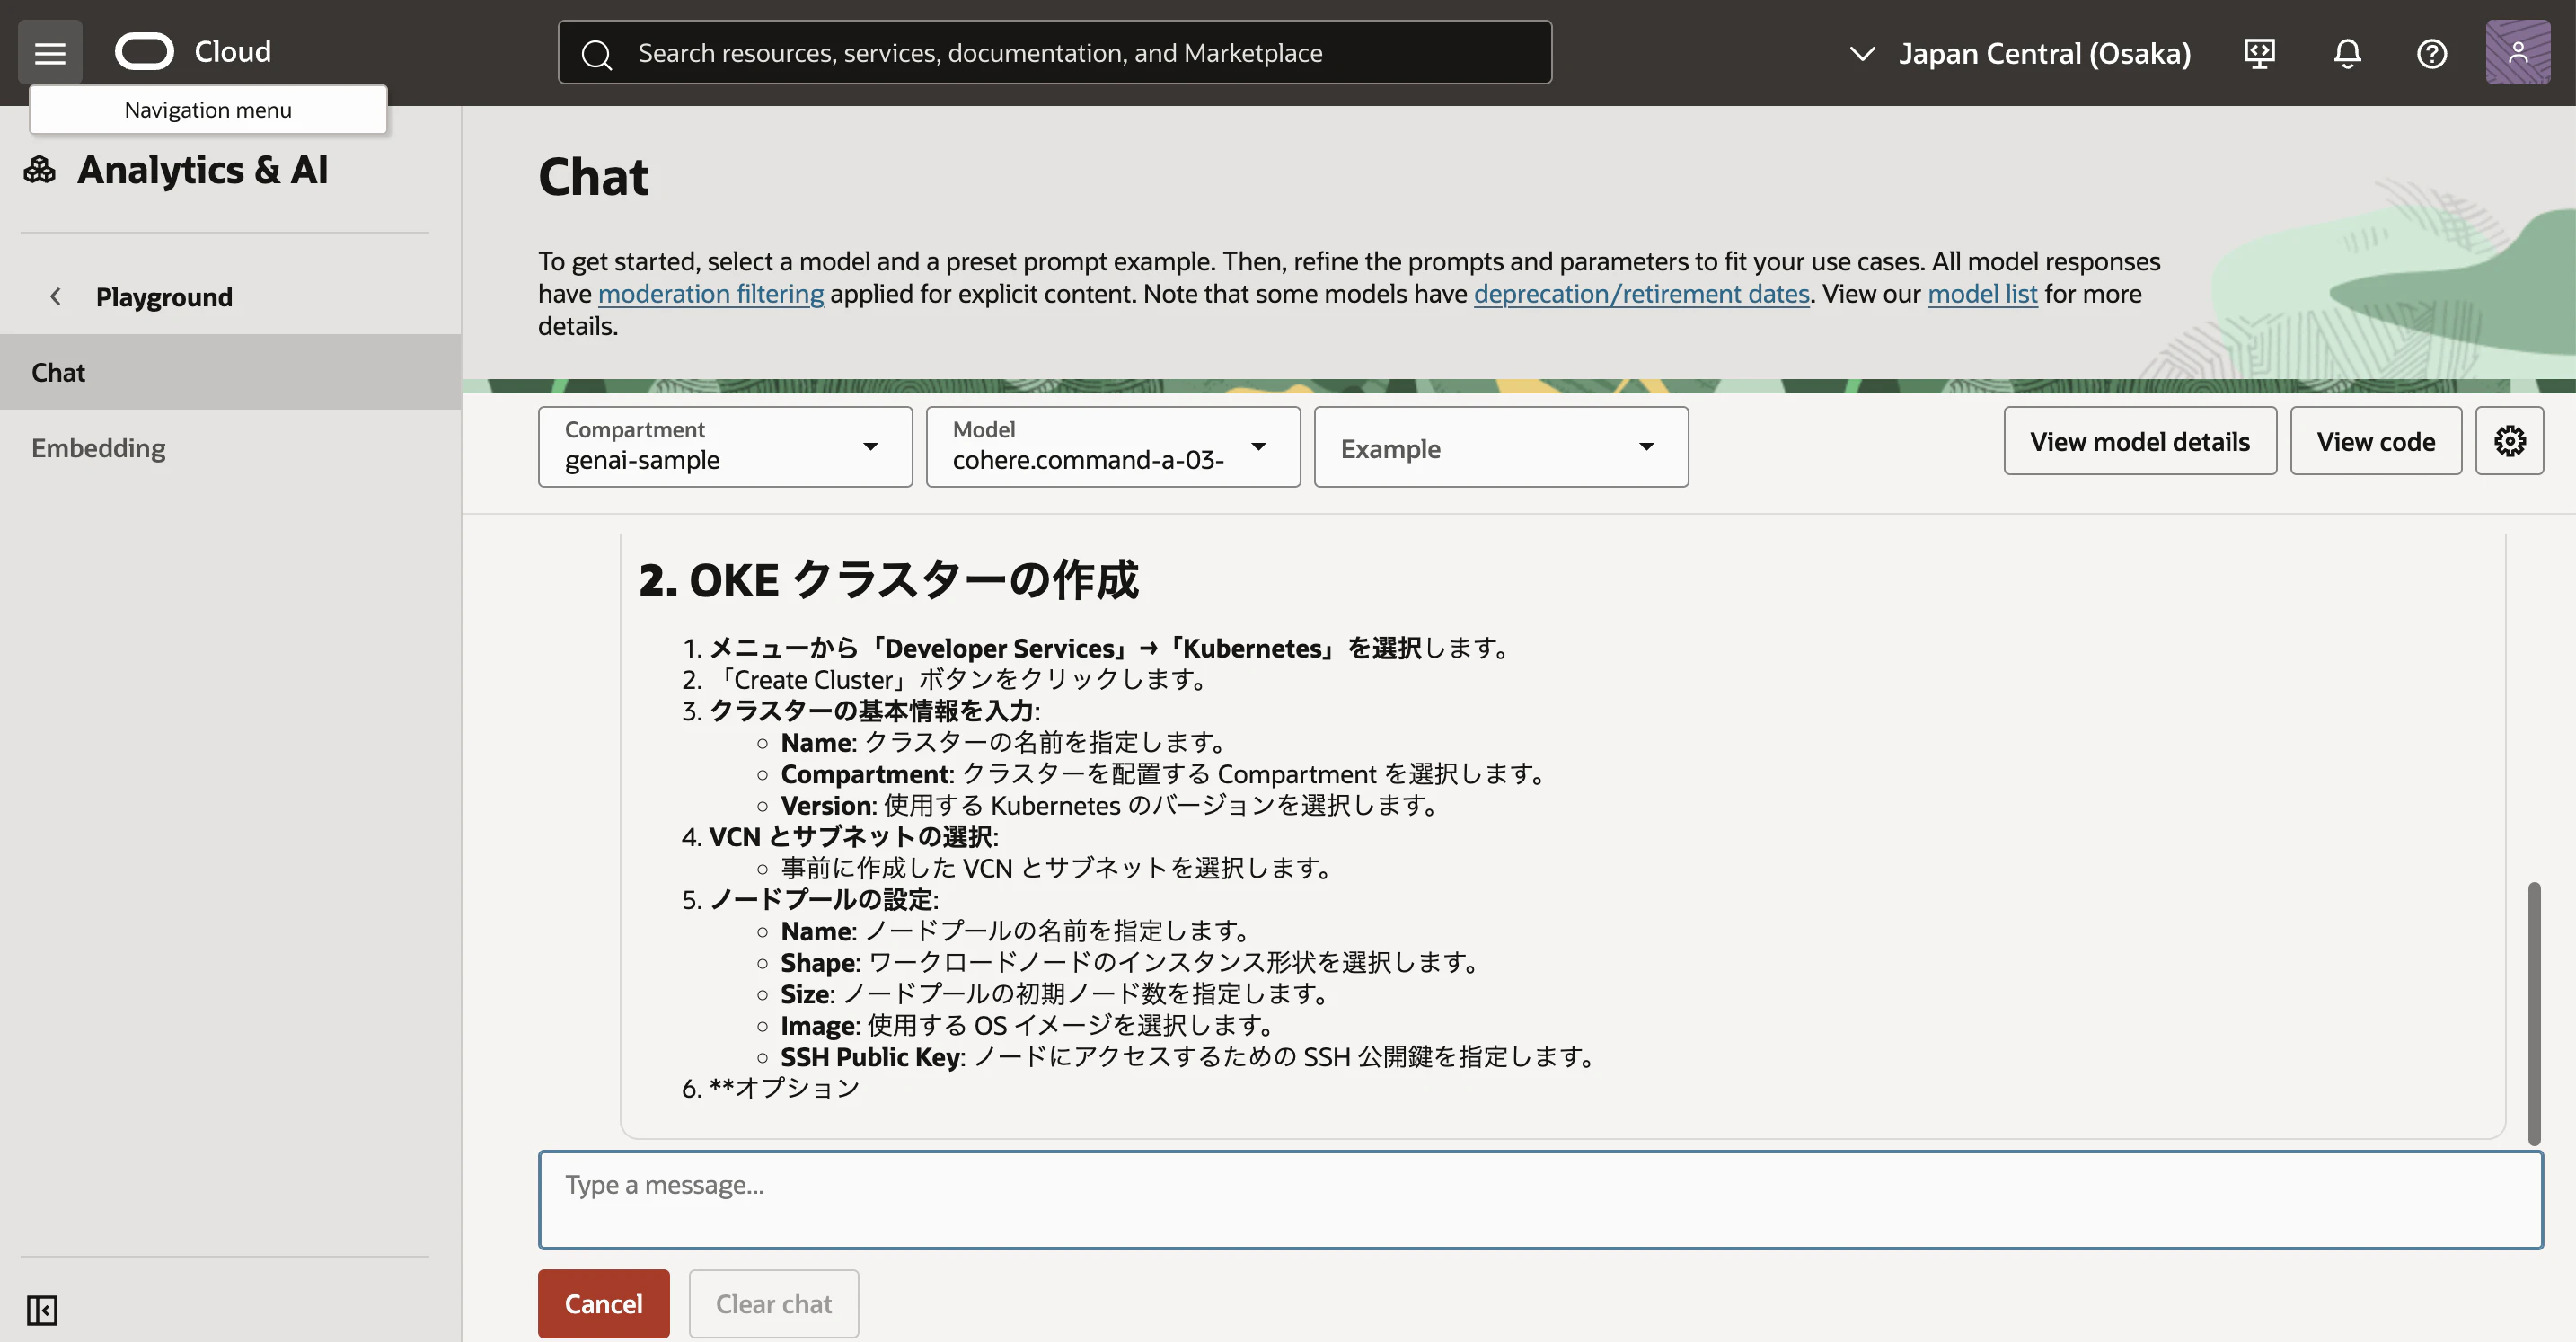Open chat settings gear icon
This screenshot has width=2576, height=1342.
point(2509,441)
